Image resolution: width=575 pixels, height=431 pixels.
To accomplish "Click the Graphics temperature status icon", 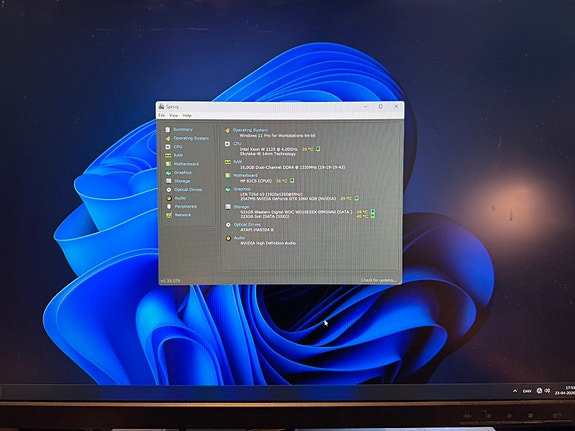I will pyautogui.click(x=356, y=198).
